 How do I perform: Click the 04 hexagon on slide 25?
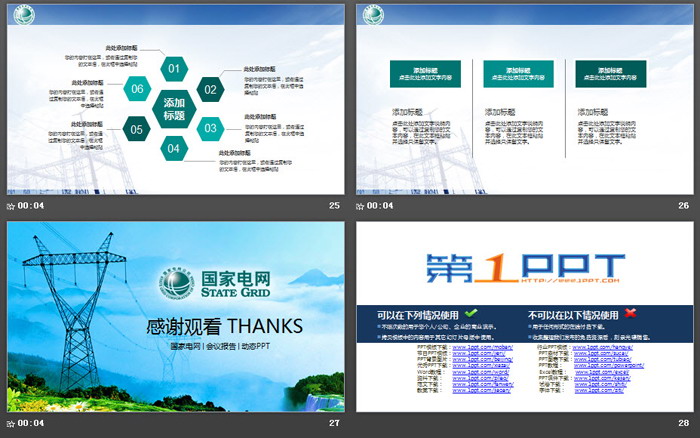[174, 149]
